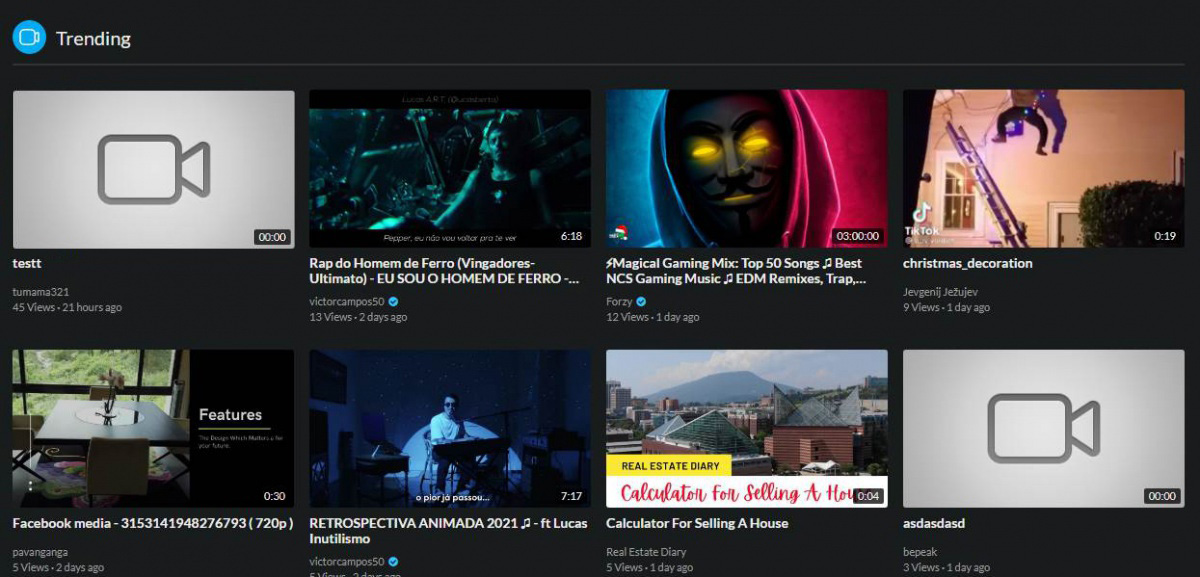Open the Calculator For Selling A House thumbnail
The width and height of the screenshot is (1200, 577).
point(746,428)
